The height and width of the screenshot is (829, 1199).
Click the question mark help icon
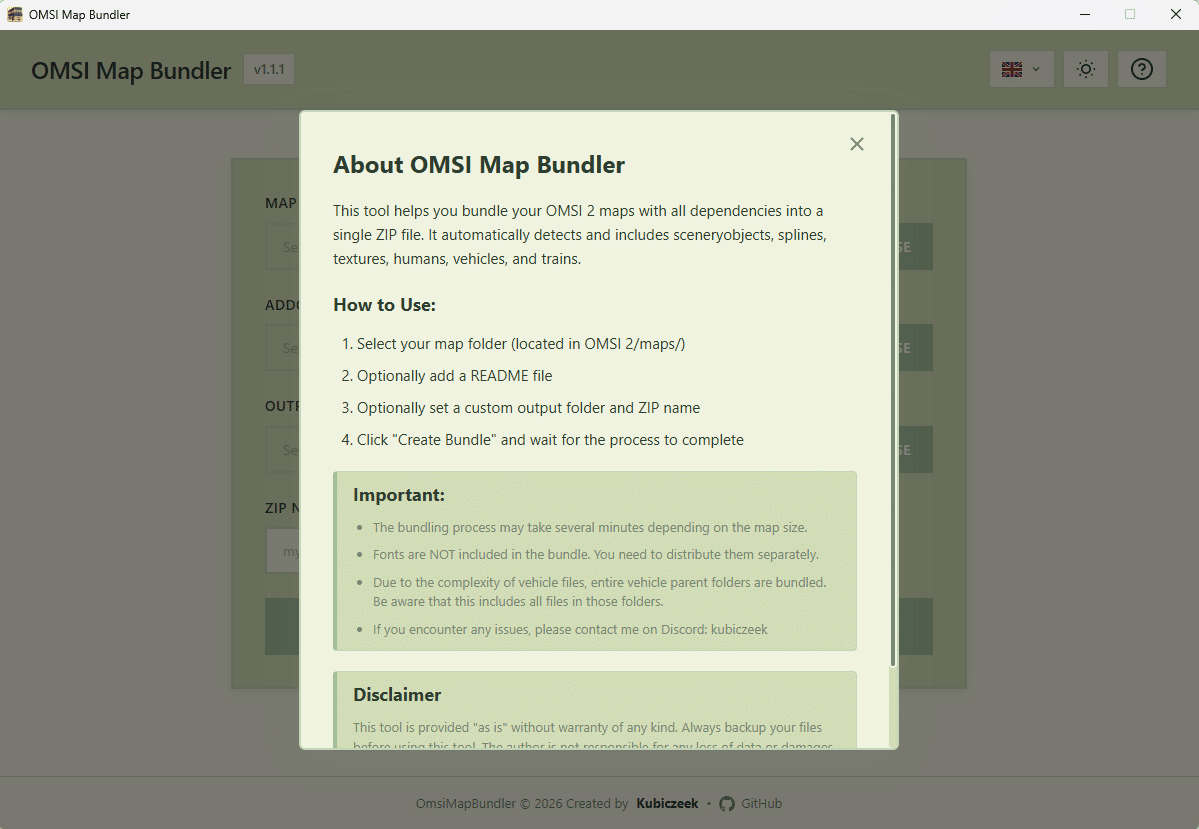tap(1141, 69)
